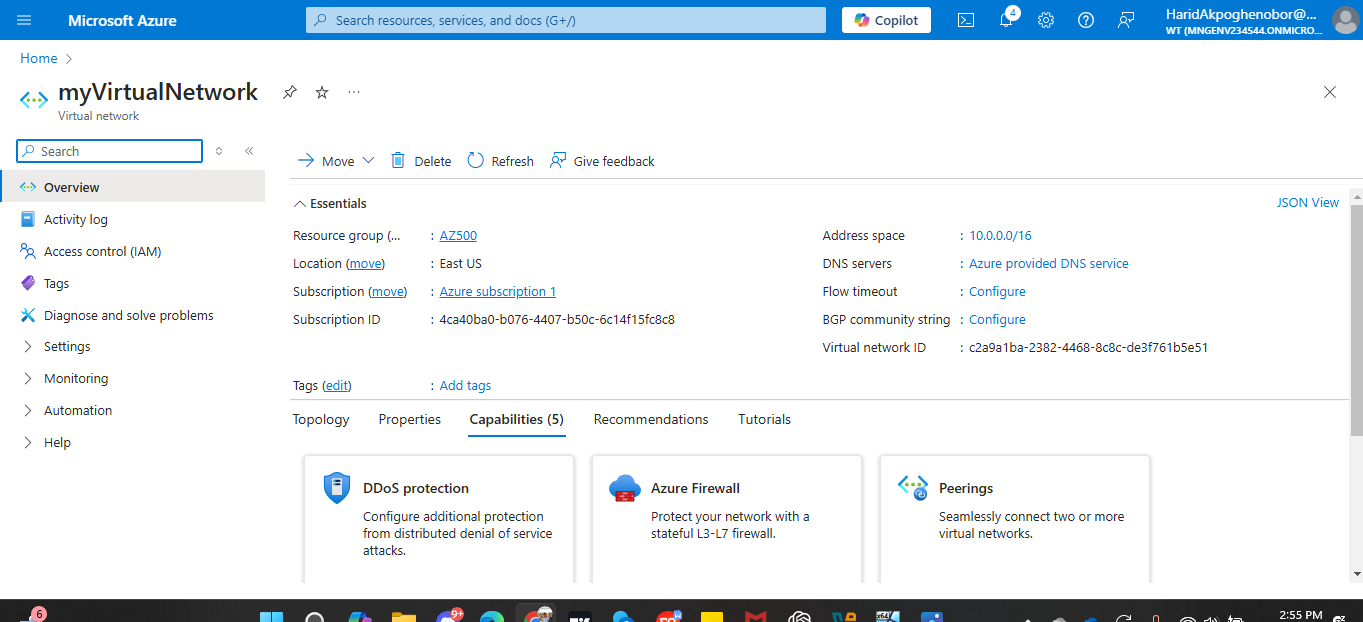The image size is (1363, 622).
Task: Expand the Settings section in the sidebar
Action: click(x=66, y=345)
